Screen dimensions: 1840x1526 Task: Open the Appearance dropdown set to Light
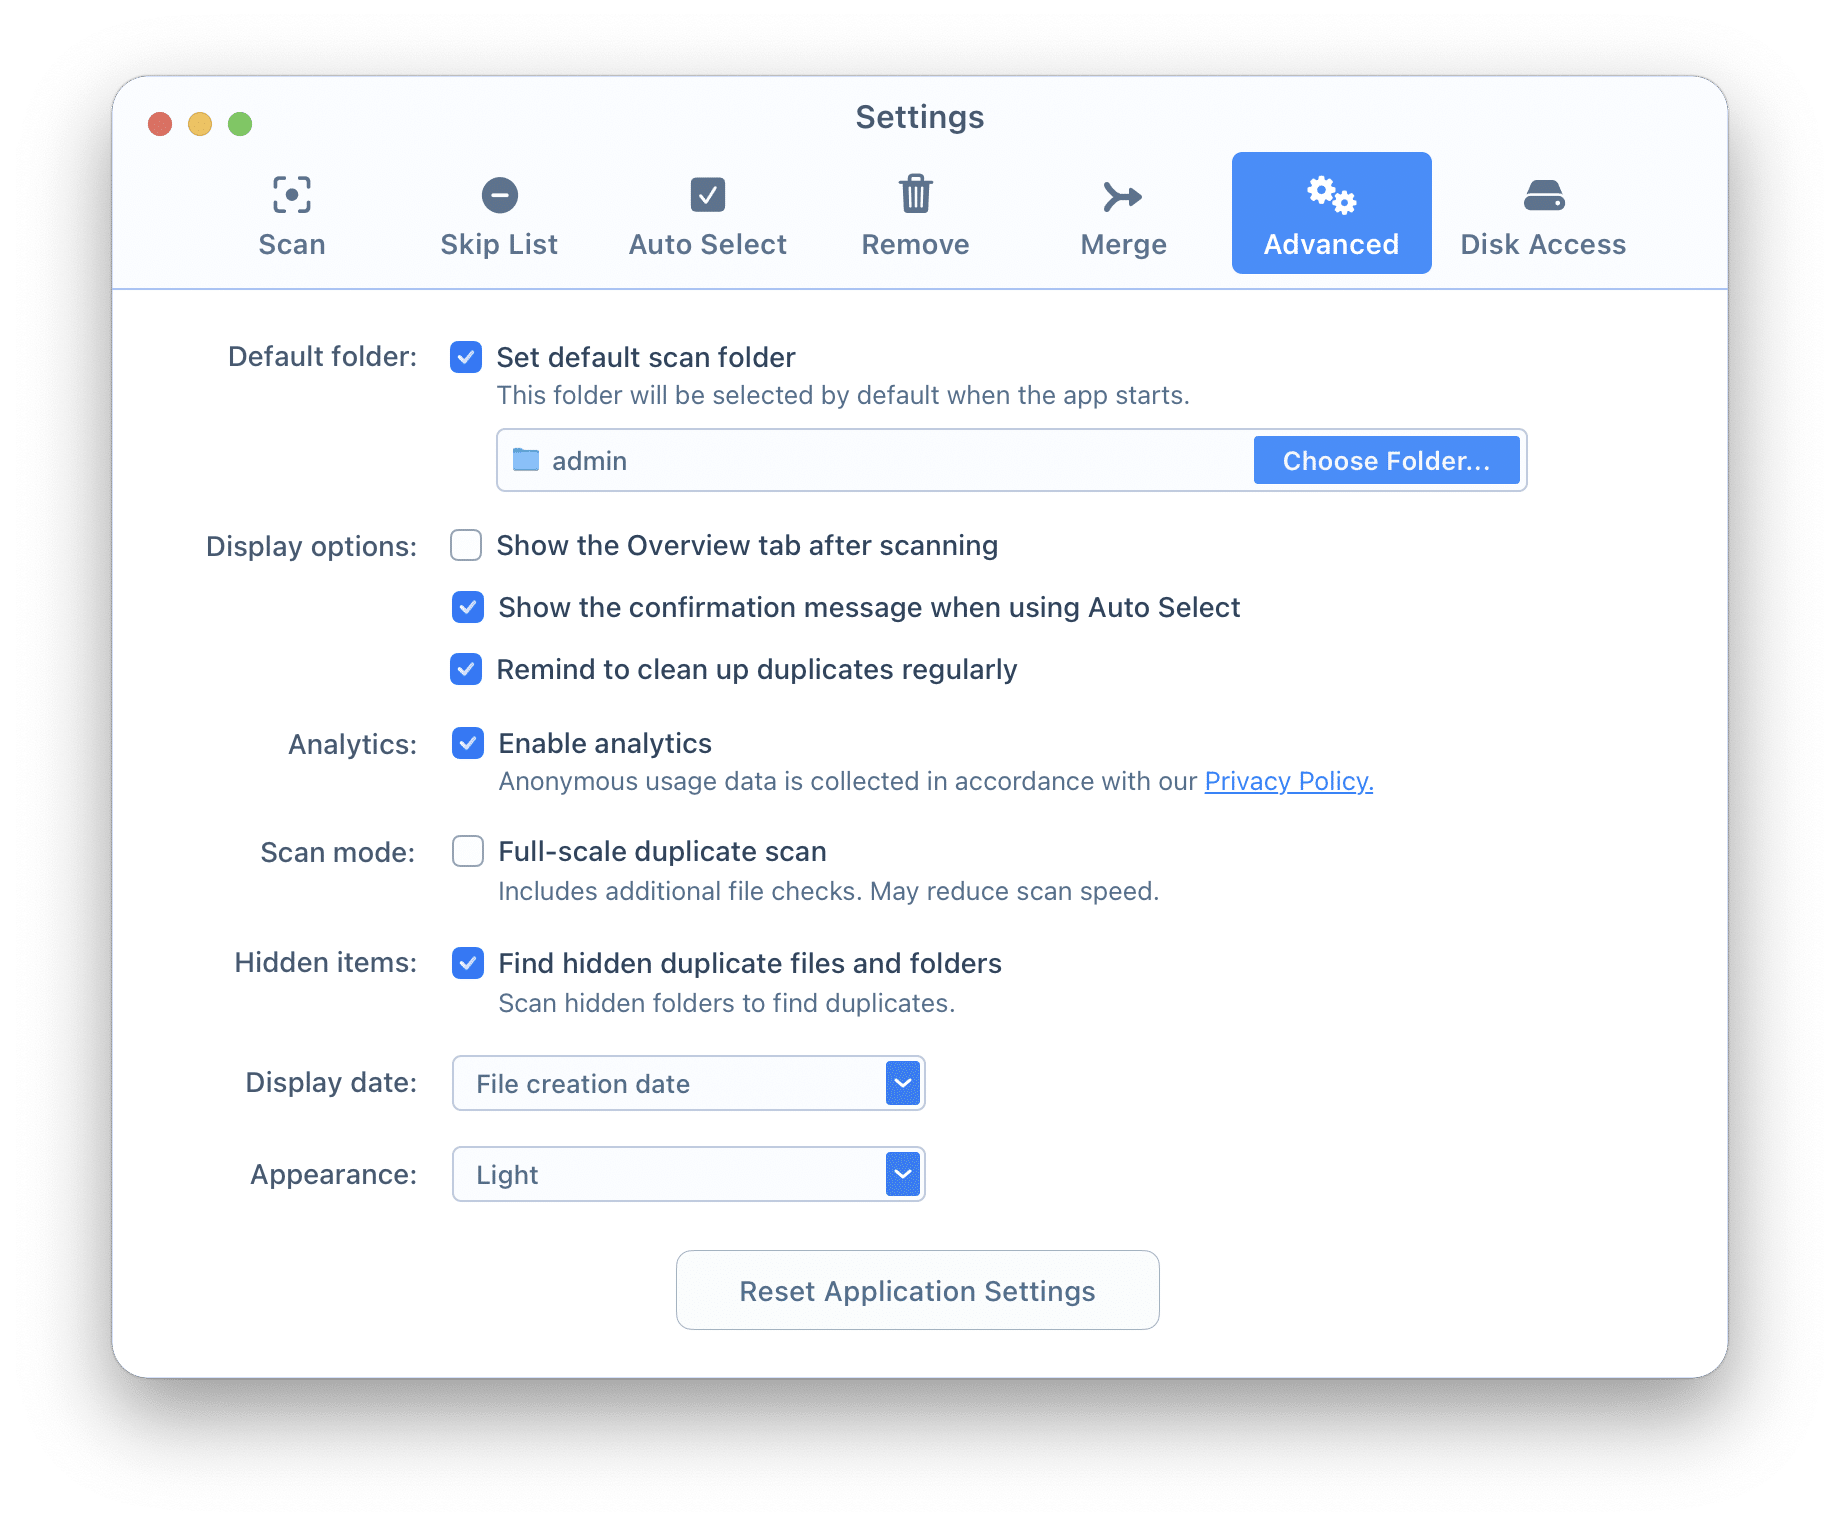tap(902, 1174)
